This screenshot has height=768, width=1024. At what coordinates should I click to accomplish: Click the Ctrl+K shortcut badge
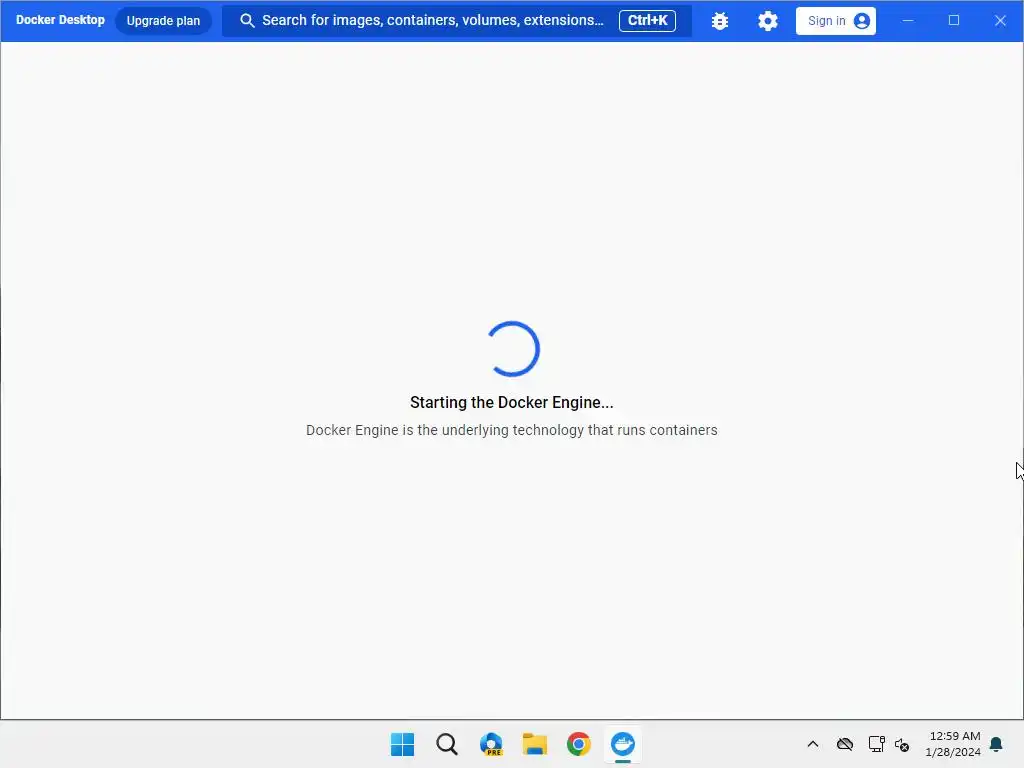click(x=647, y=20)
